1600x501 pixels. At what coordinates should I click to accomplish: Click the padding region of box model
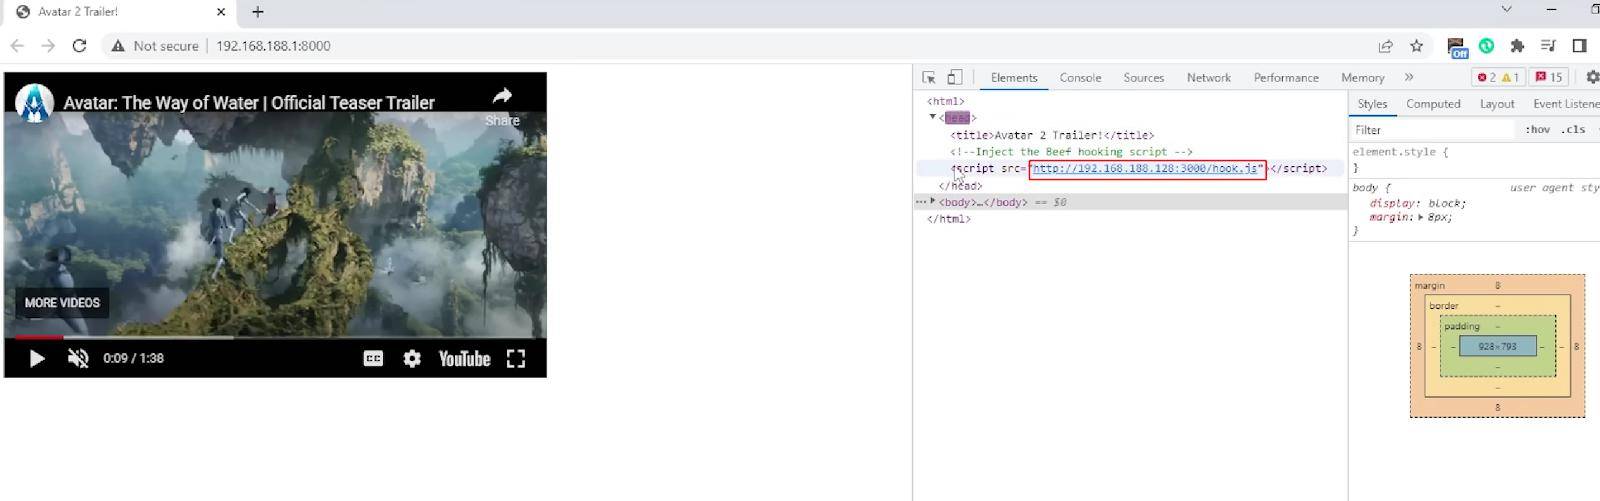tap(1461, 326)
